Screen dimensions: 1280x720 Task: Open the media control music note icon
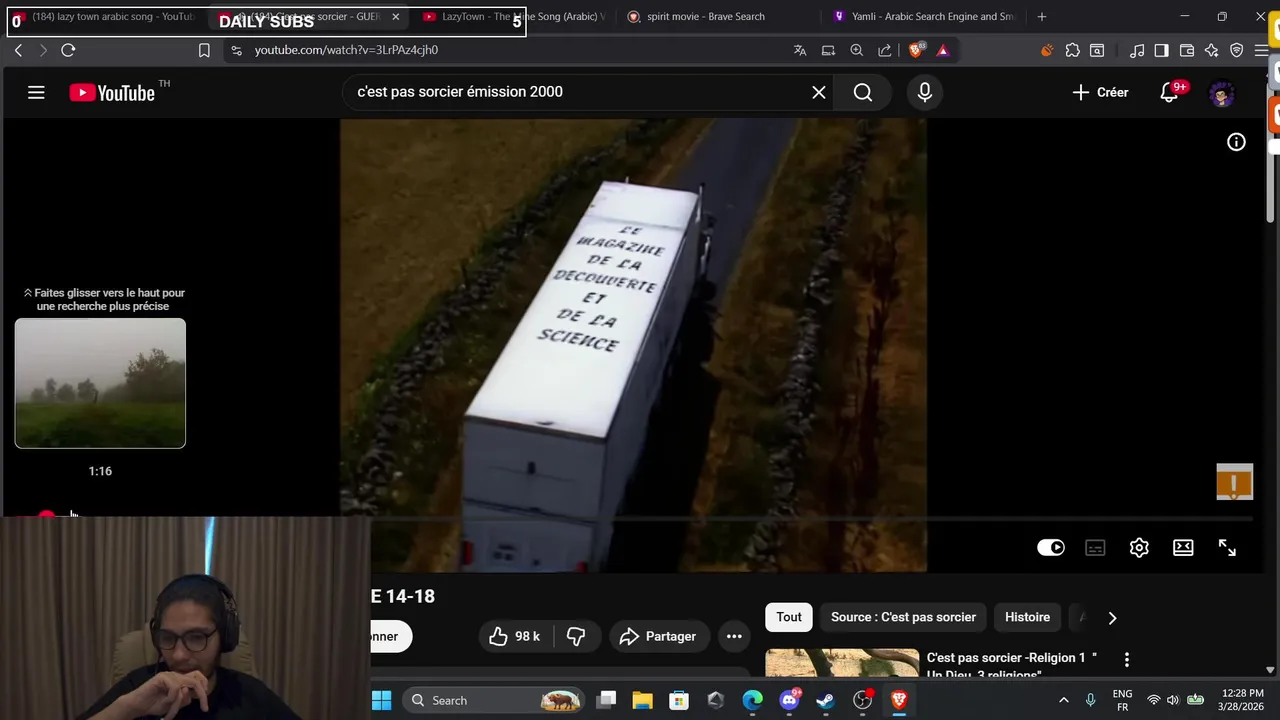pos(1137,50)
